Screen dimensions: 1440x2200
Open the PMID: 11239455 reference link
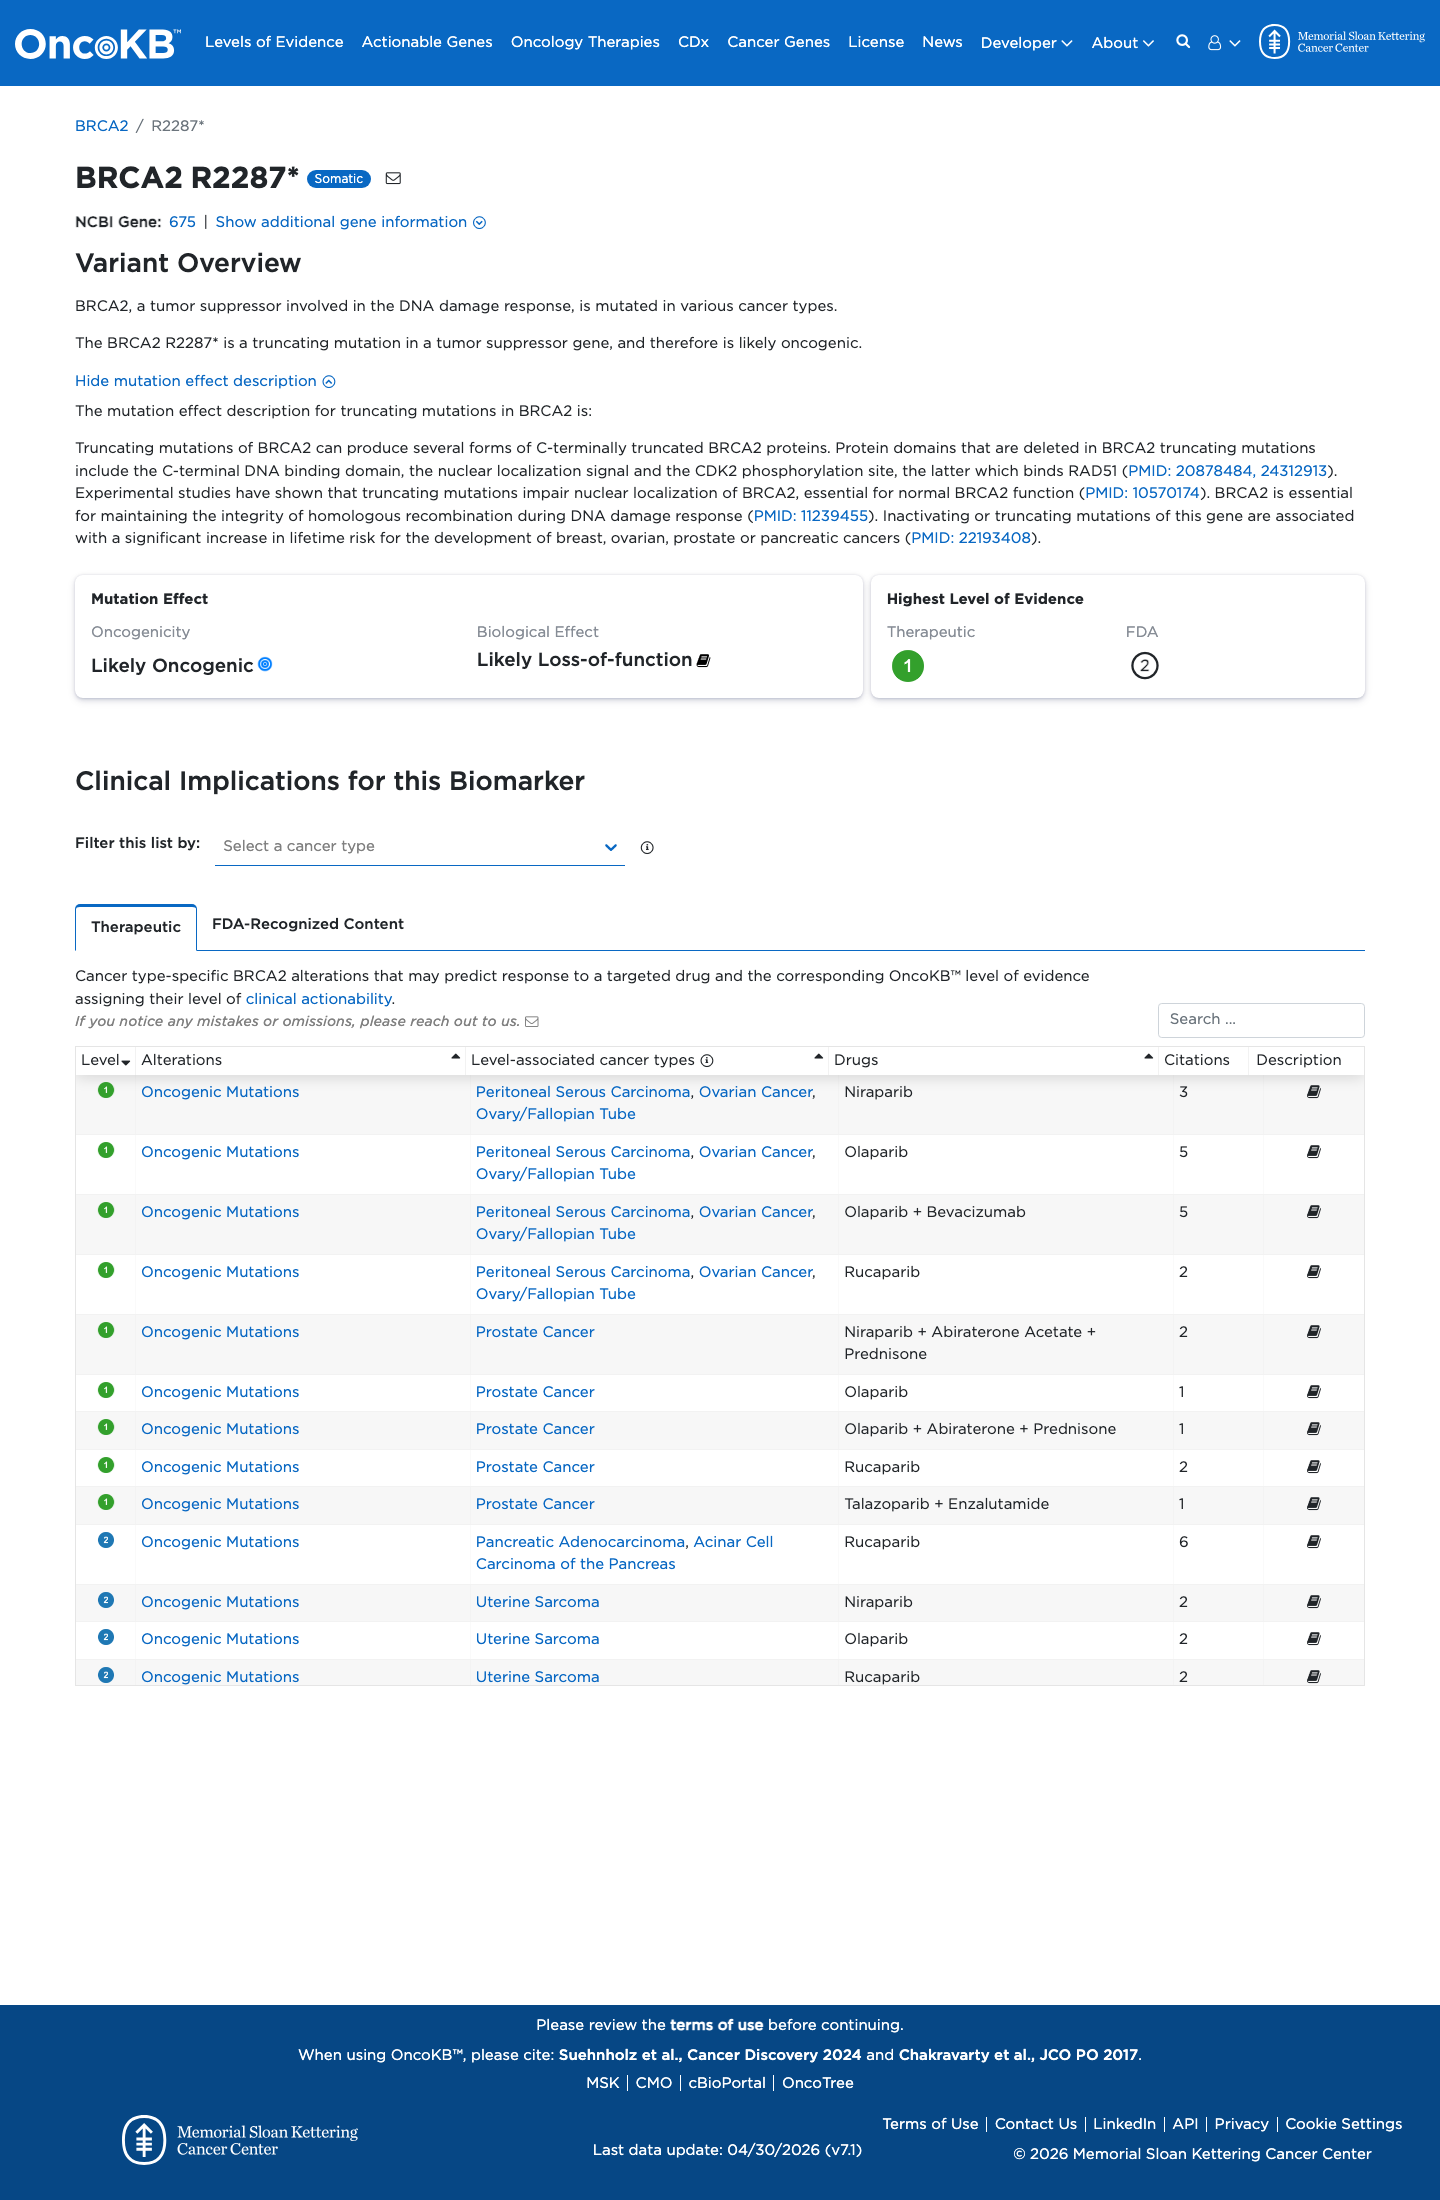pos(810,516)
